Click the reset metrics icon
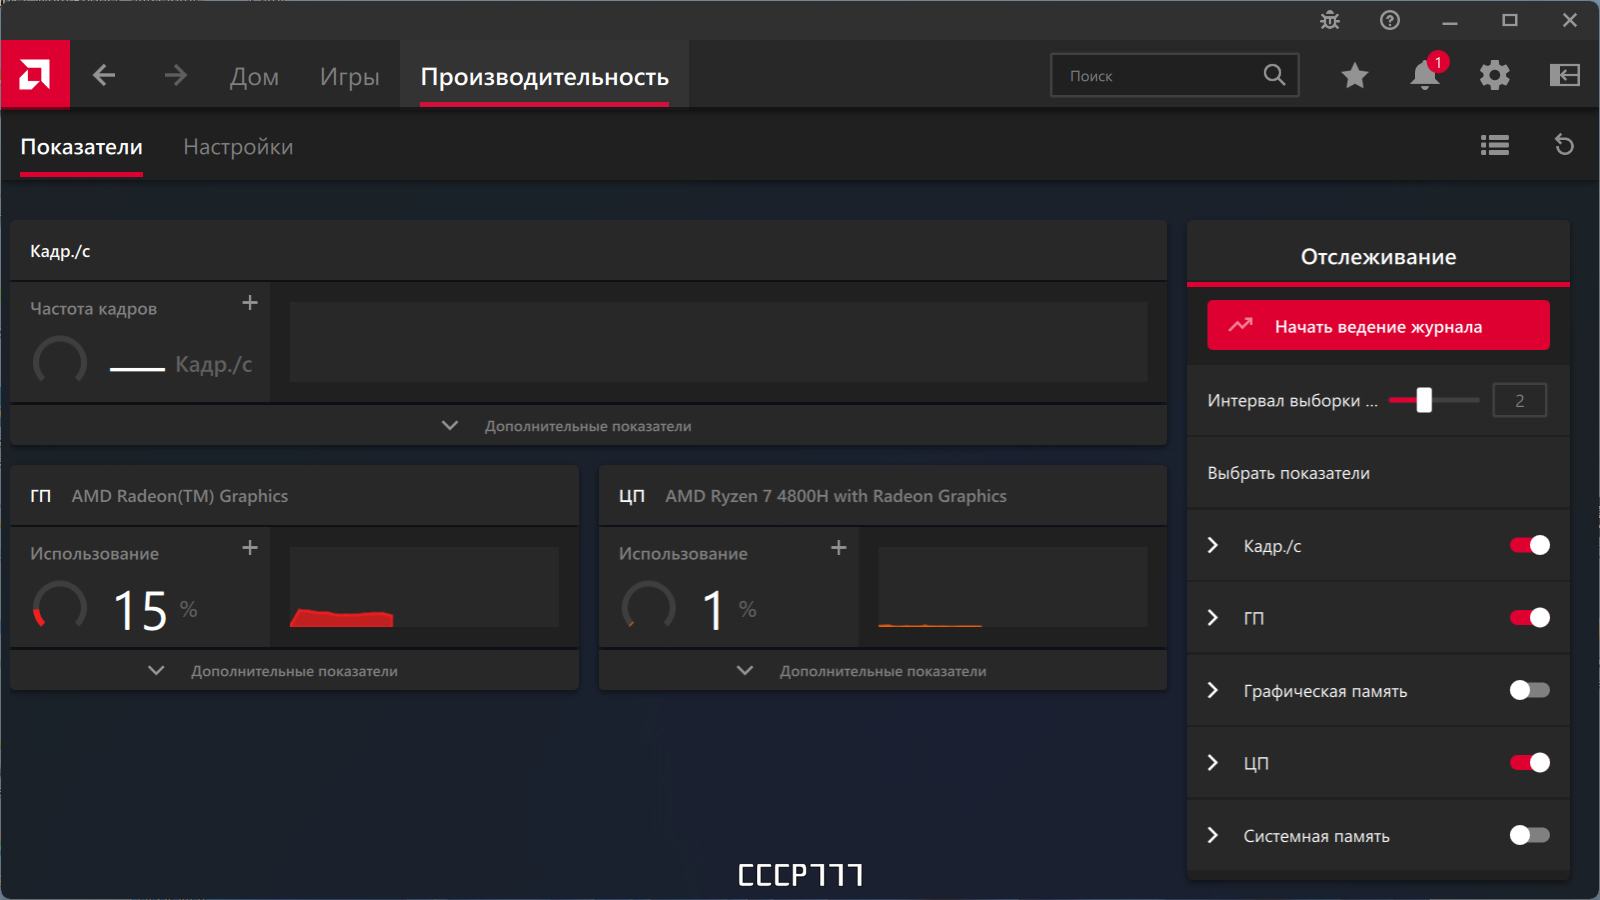 tap(1565, 146)
